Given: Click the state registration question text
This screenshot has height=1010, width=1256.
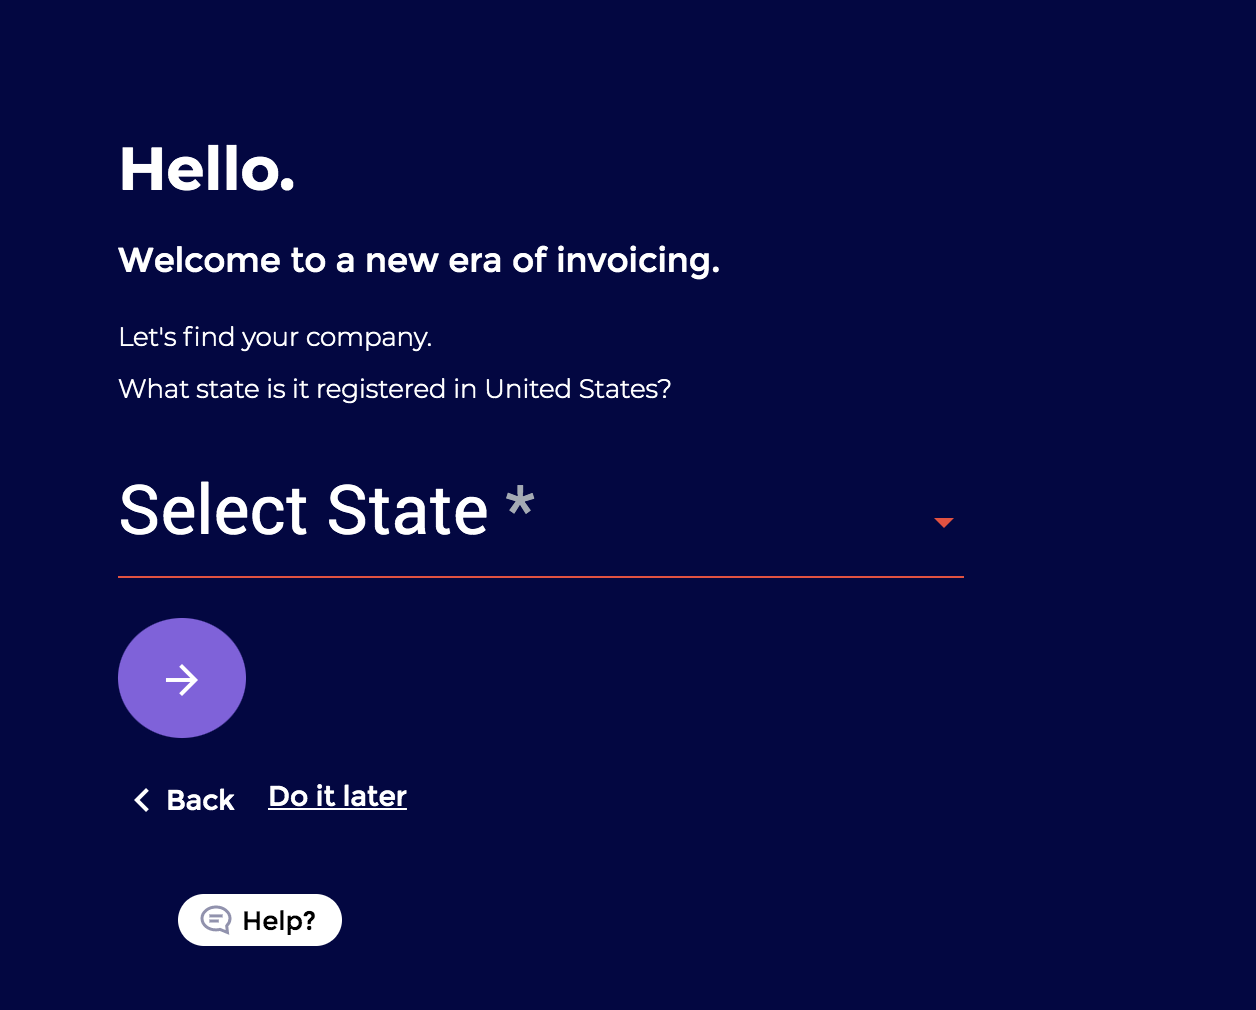Looking at the screenshot, I should point(394,389).
